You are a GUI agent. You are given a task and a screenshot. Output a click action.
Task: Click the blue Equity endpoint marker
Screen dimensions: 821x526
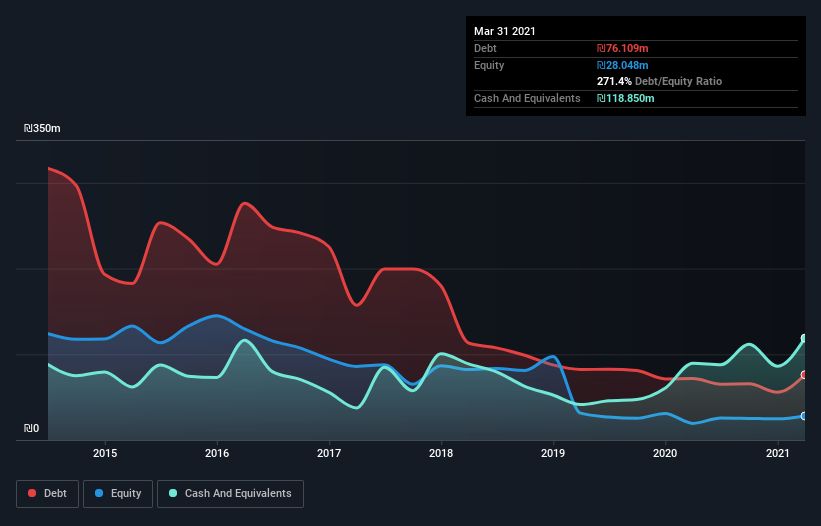tap(804, 416)
